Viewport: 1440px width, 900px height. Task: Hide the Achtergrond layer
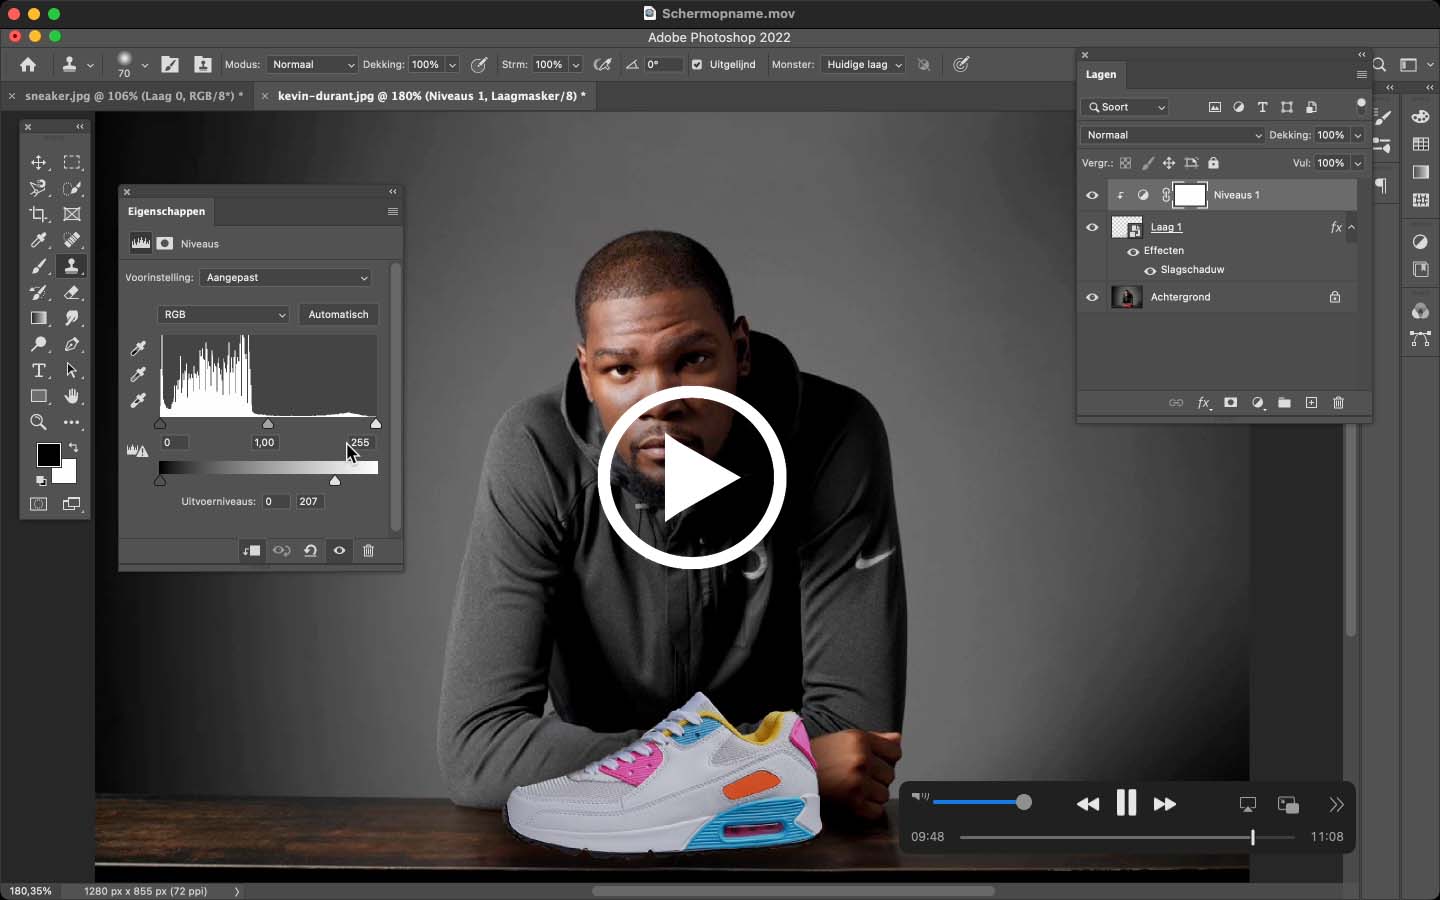coord(1092,297)
